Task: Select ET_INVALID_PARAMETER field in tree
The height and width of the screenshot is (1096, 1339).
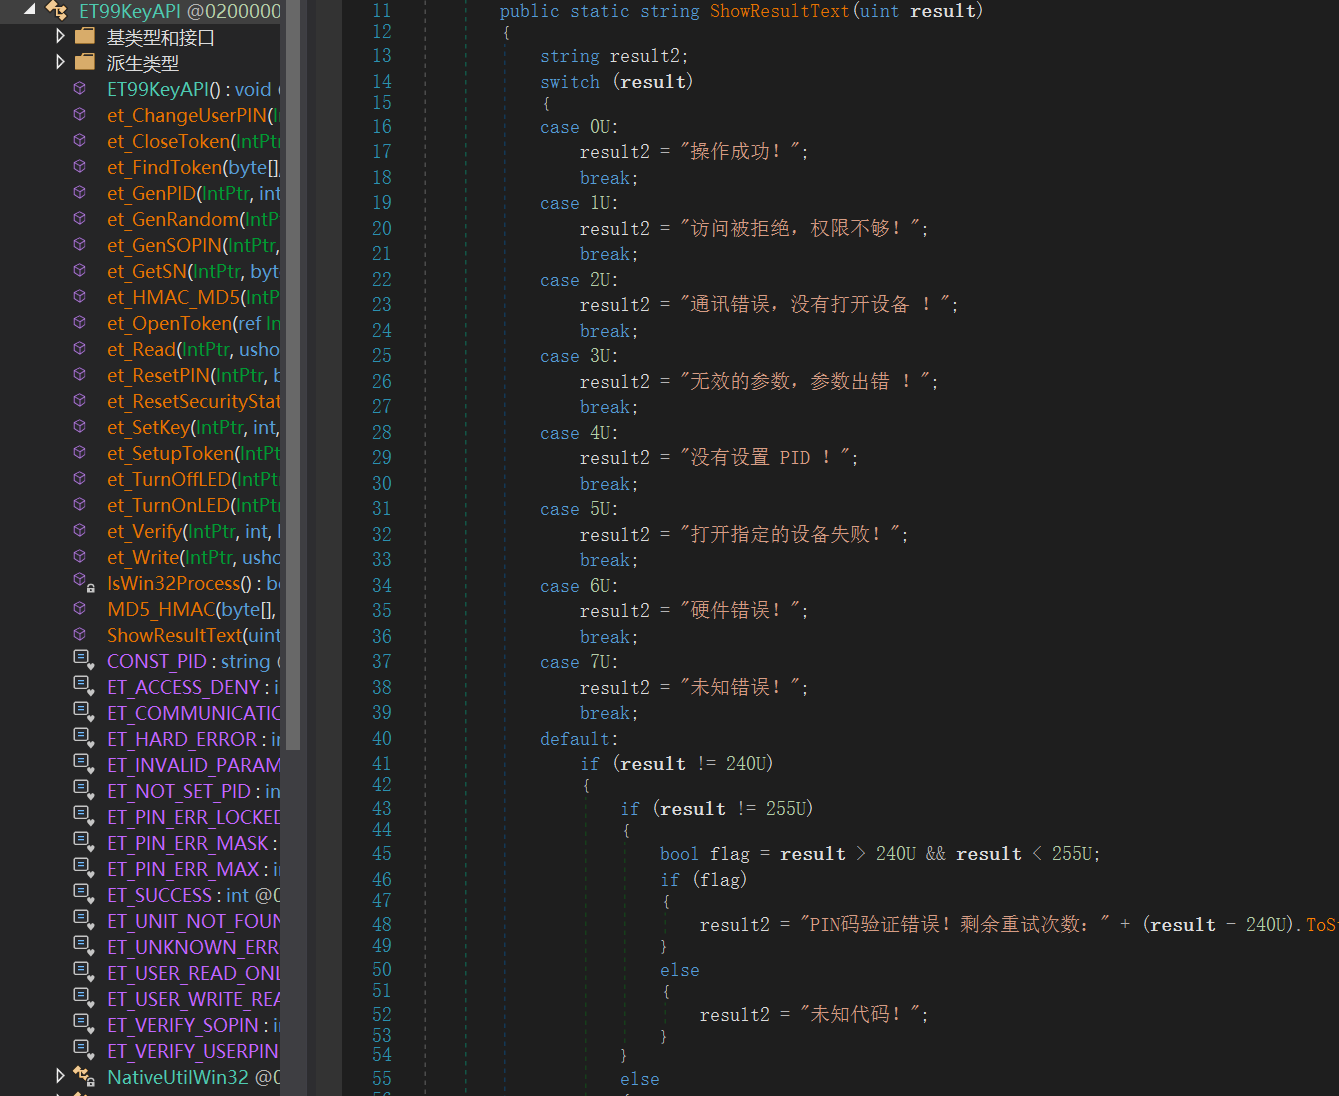Action: (x=193, y=765)
